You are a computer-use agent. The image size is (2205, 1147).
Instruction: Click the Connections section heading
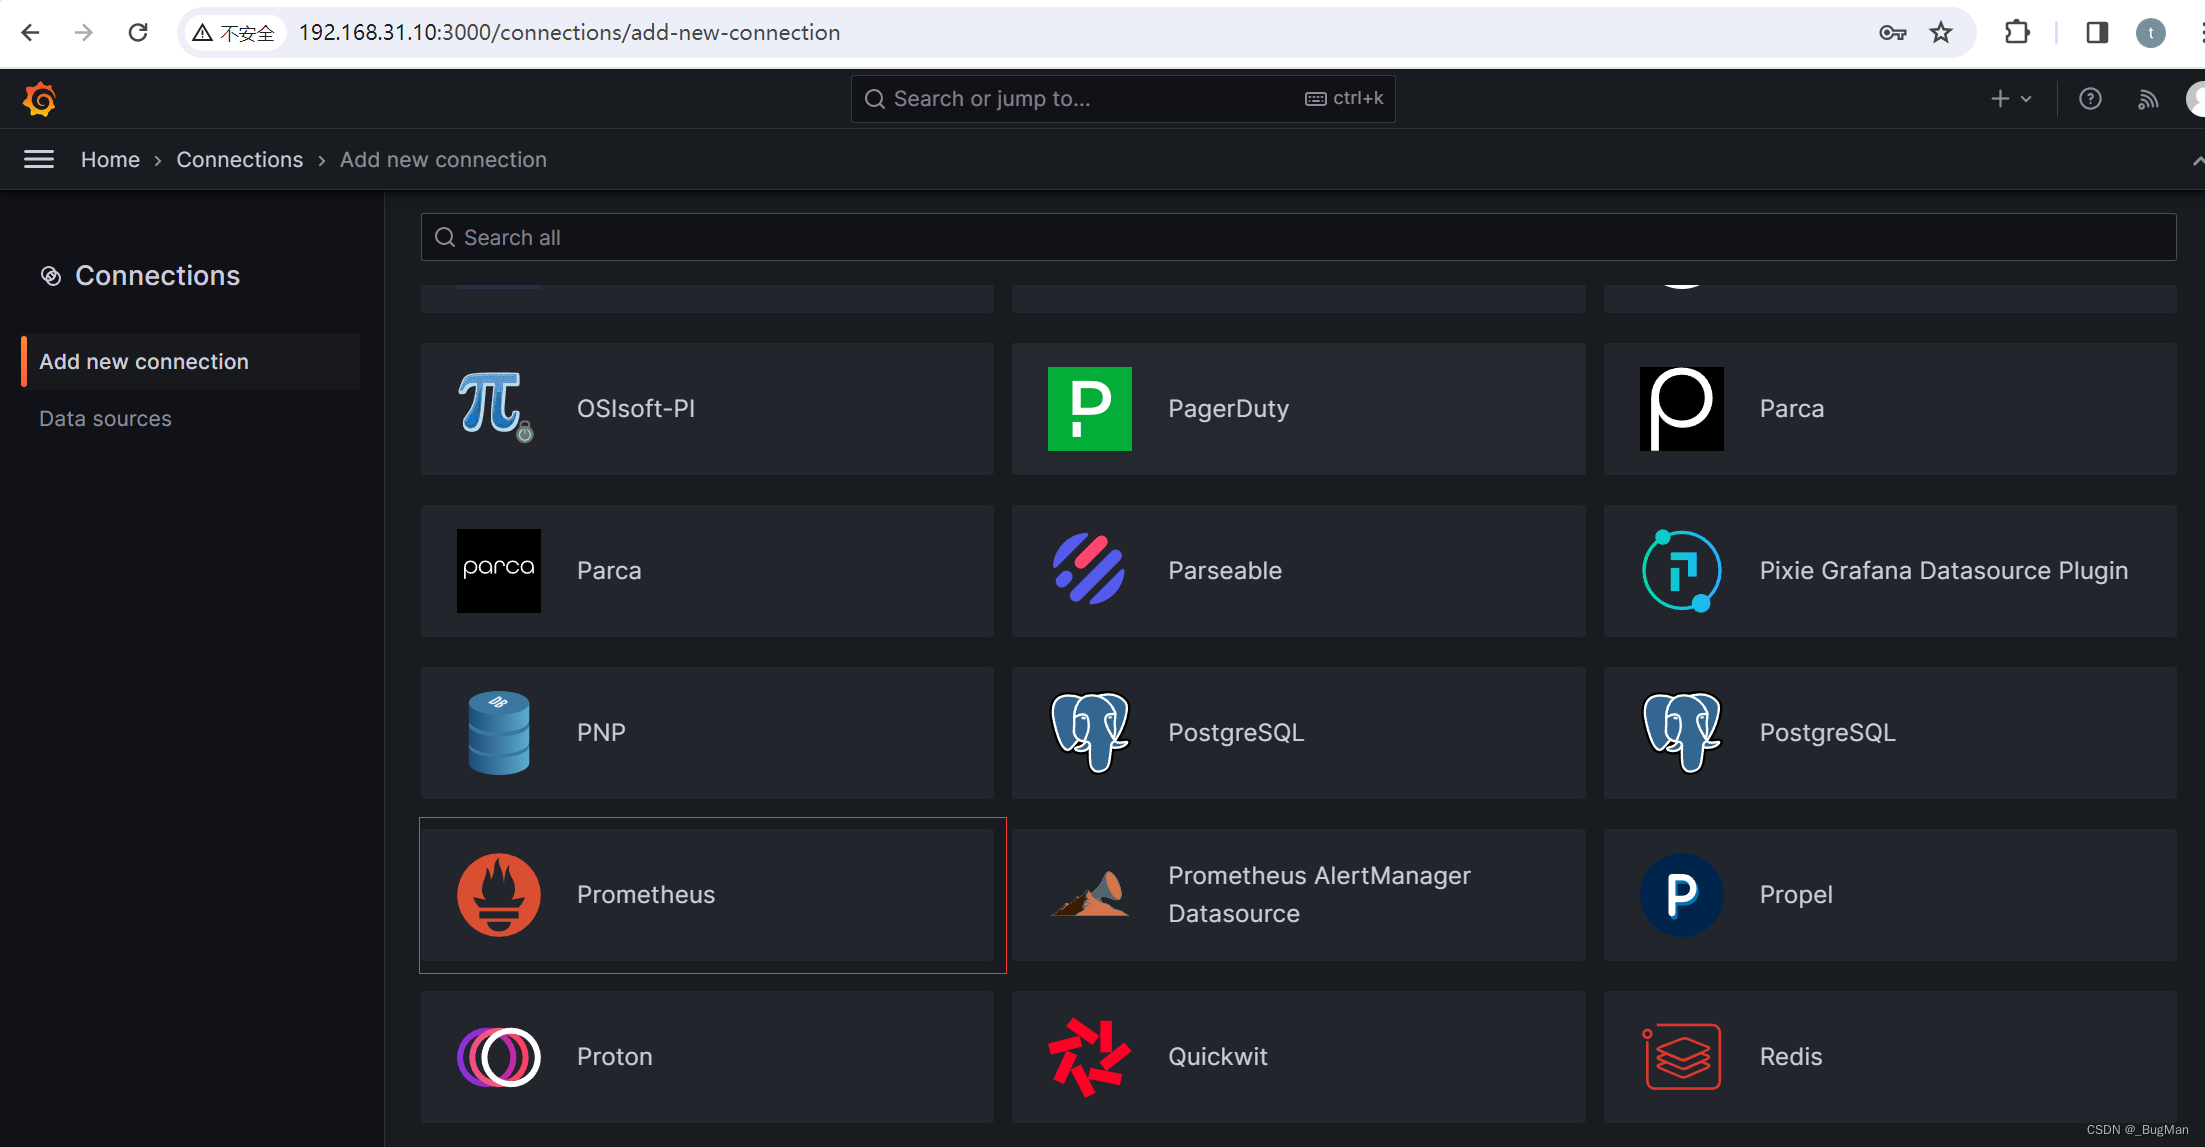tap(157, 276)
